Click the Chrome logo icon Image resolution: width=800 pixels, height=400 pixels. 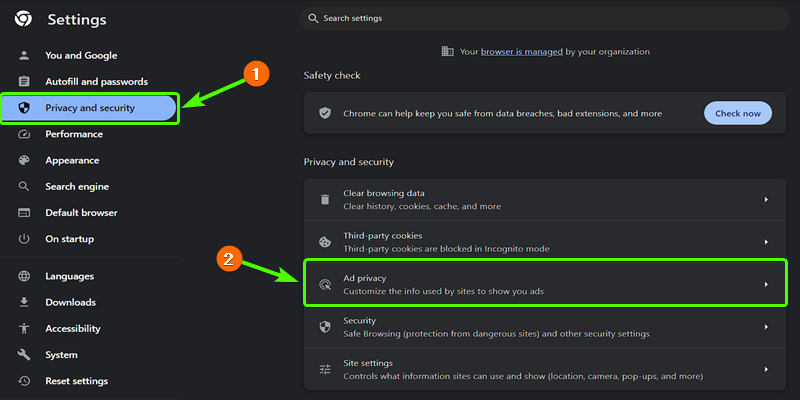[x=22, y=19]
